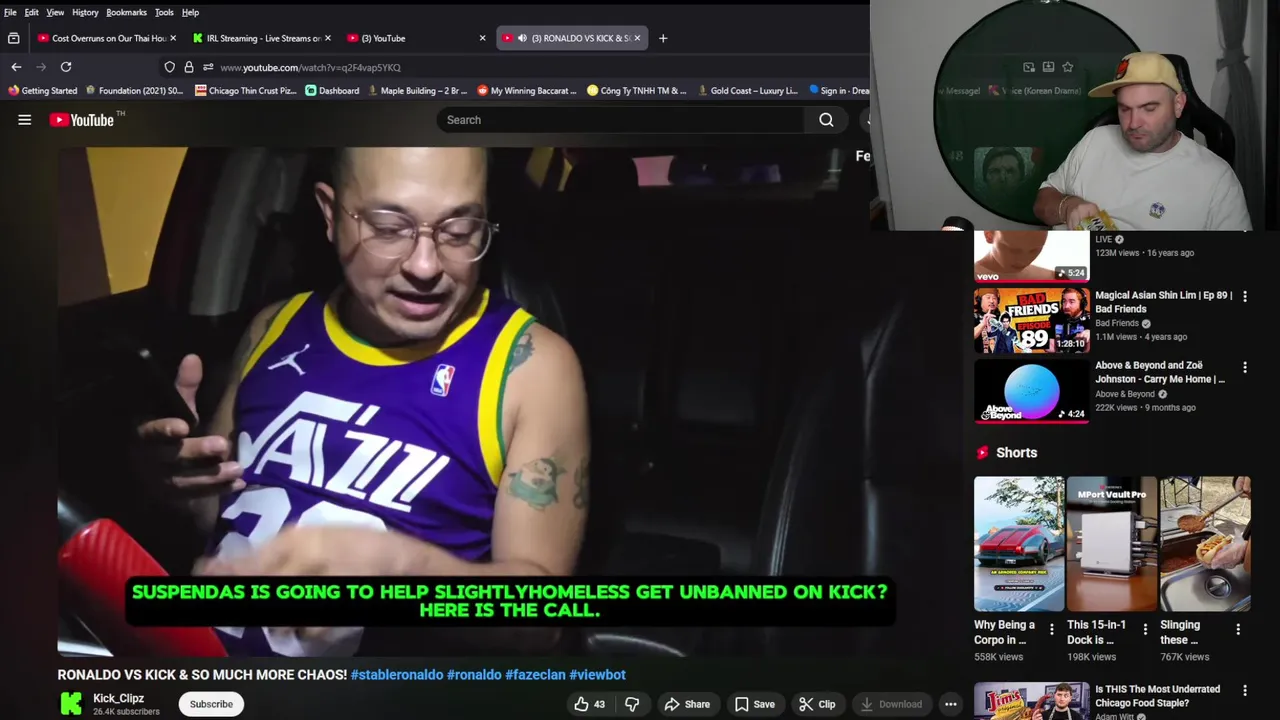Close the RONALDO VS KICK tab

pos(637,38)
